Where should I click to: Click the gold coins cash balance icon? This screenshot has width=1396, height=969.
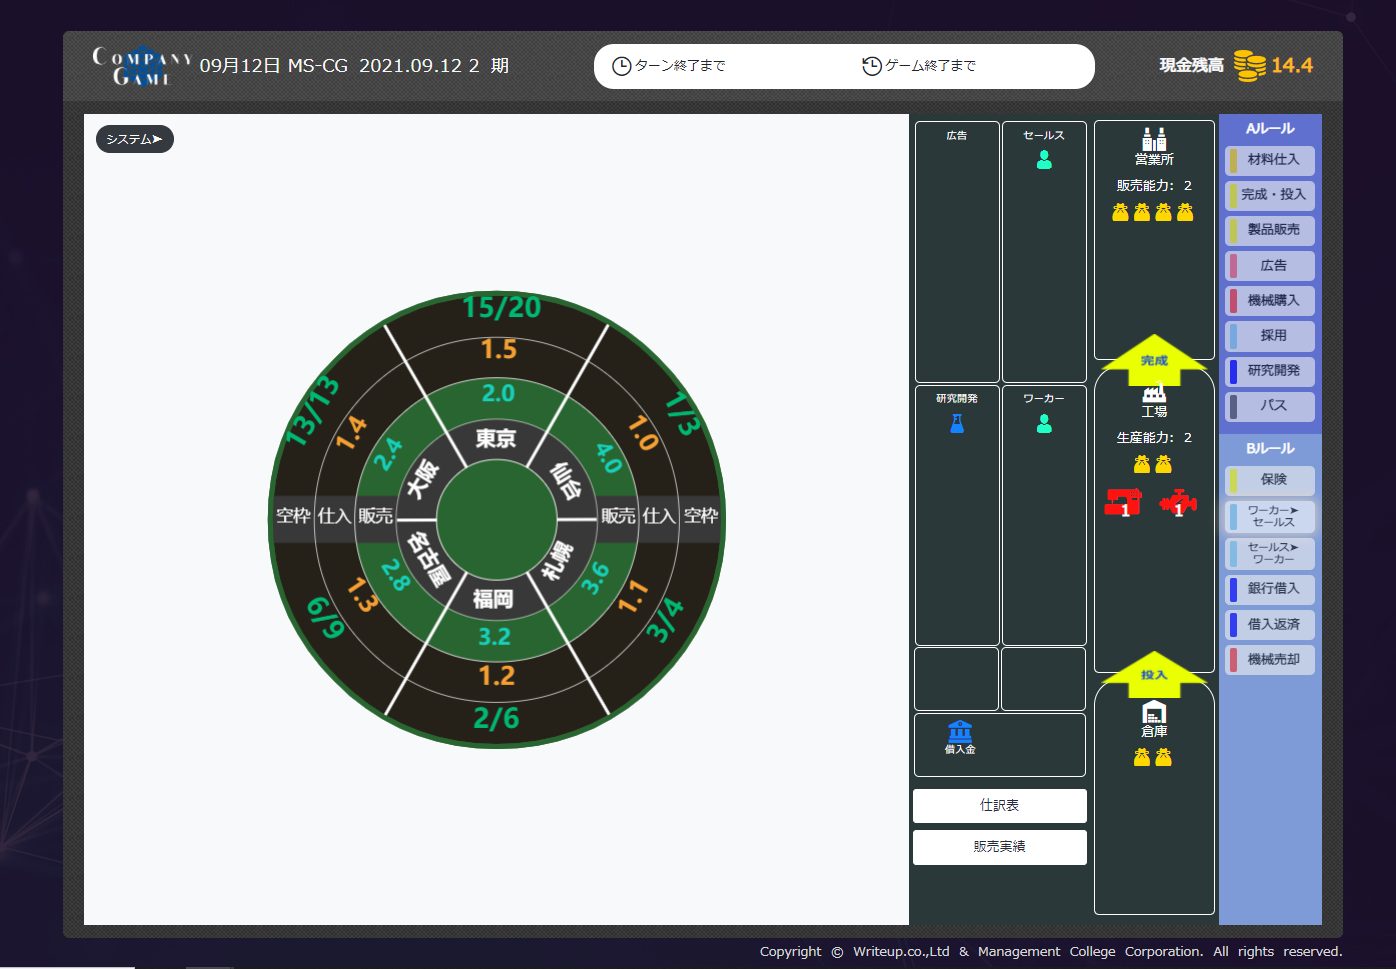[1249, 66]
